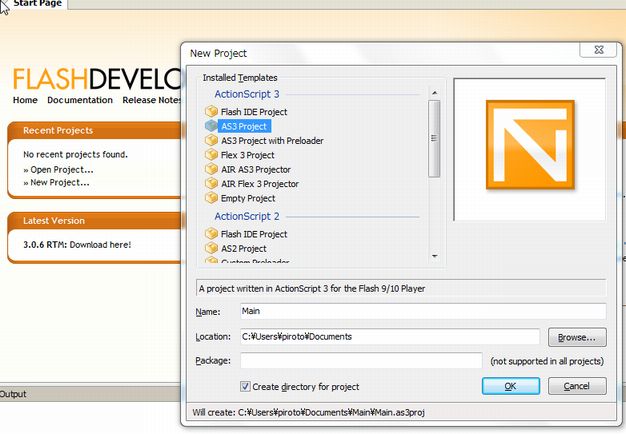Screen dimensions: 626x434
Task: Click the AIR Flex 3 Projector icon
Action: click(211, 183)
